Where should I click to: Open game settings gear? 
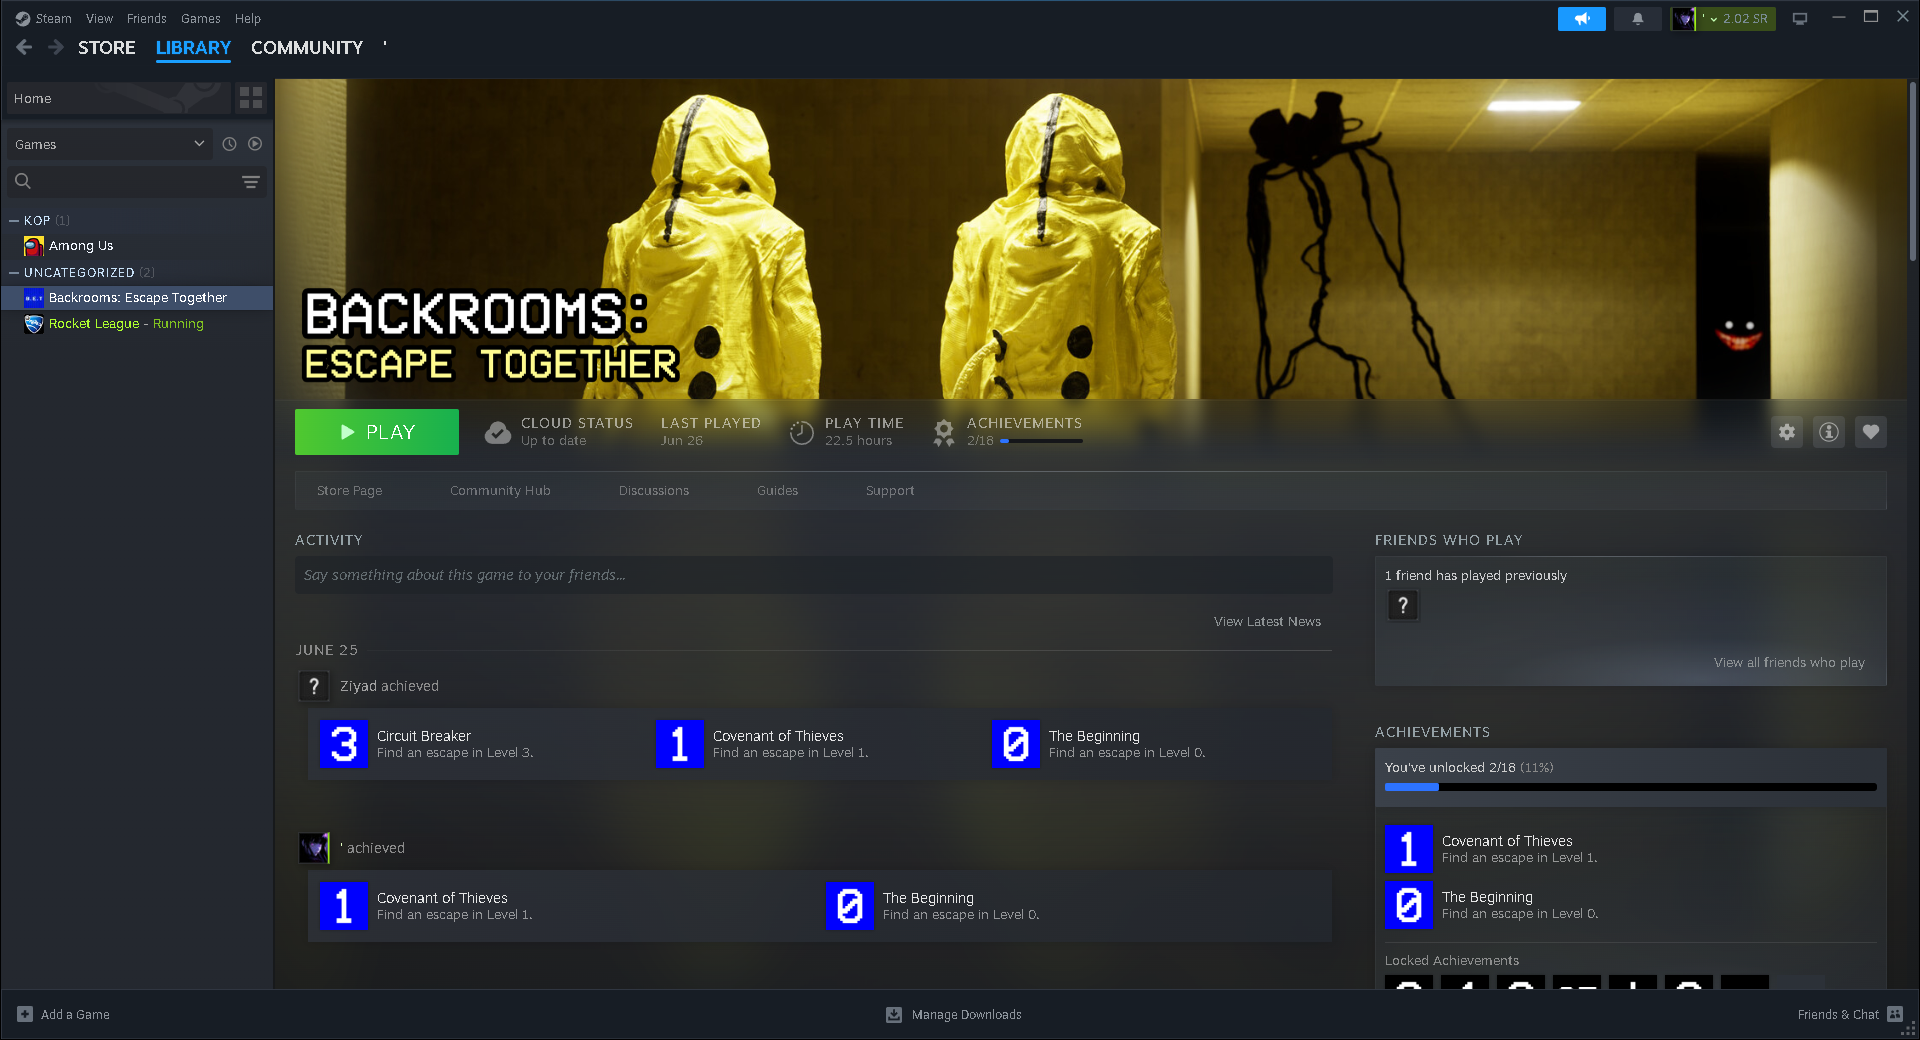tap(1787, 432)
